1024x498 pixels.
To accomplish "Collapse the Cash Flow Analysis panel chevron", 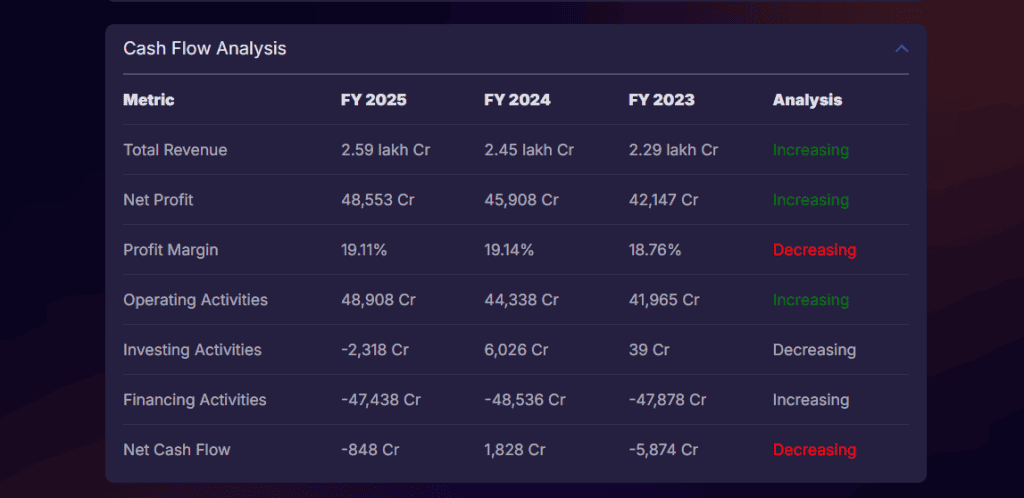I will coord(902,48).
